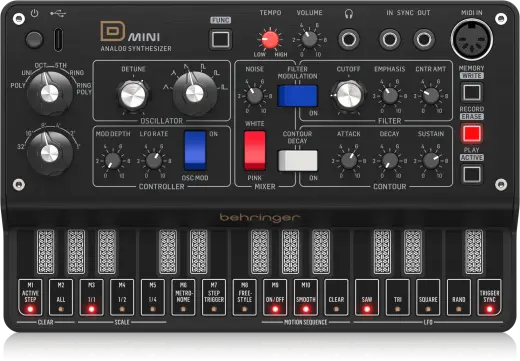Adjust the MOD DEPTH knob
520x361 pixels.
(113, 161)
